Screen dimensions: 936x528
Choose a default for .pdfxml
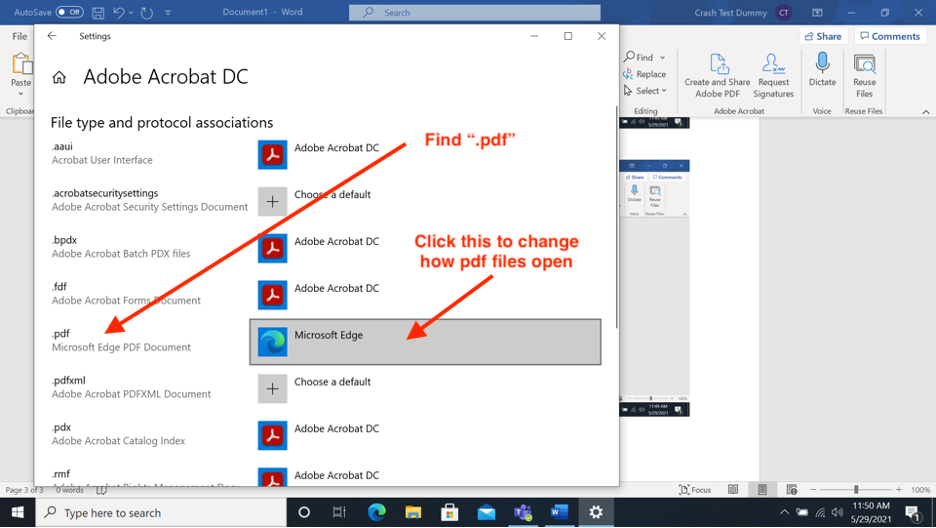[272, 389]
